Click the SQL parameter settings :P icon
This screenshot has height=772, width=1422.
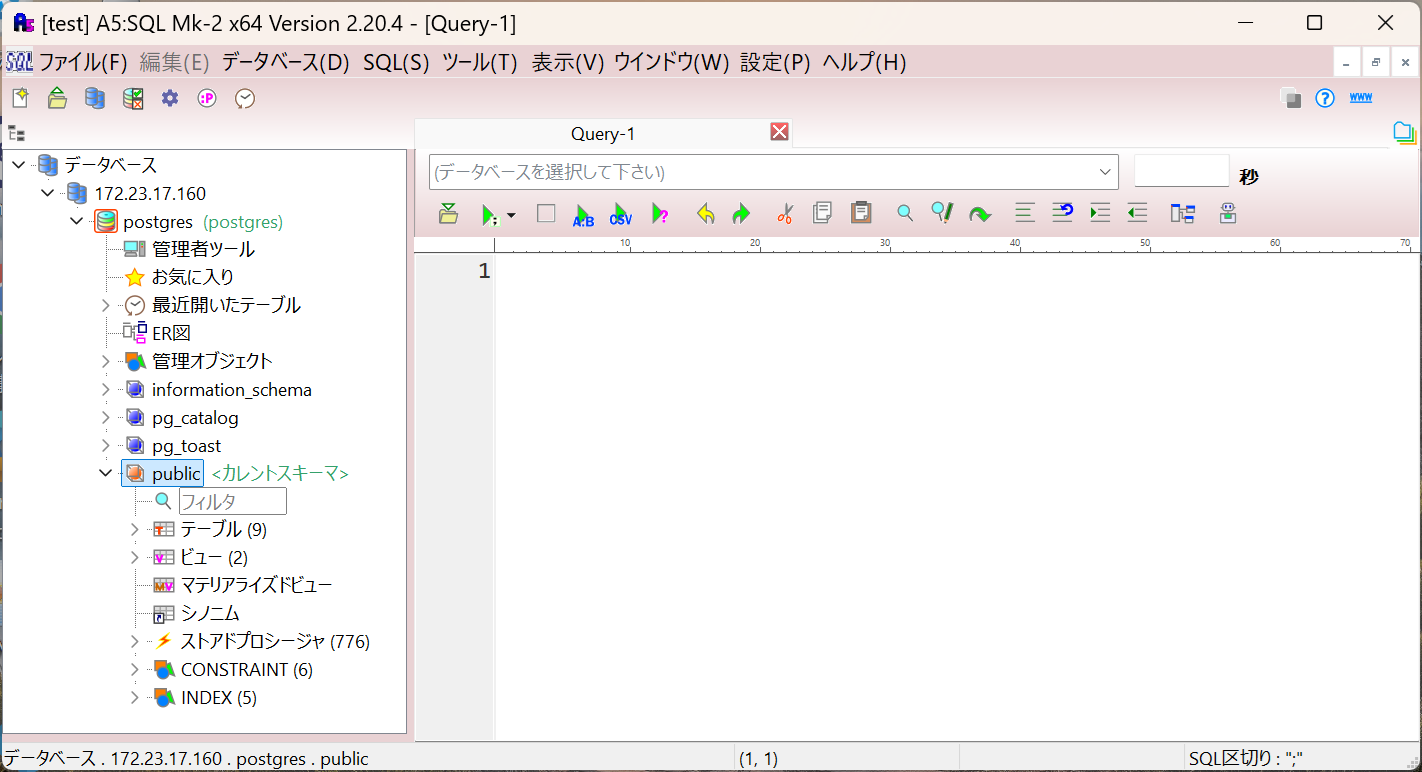[x=207, y=98]
